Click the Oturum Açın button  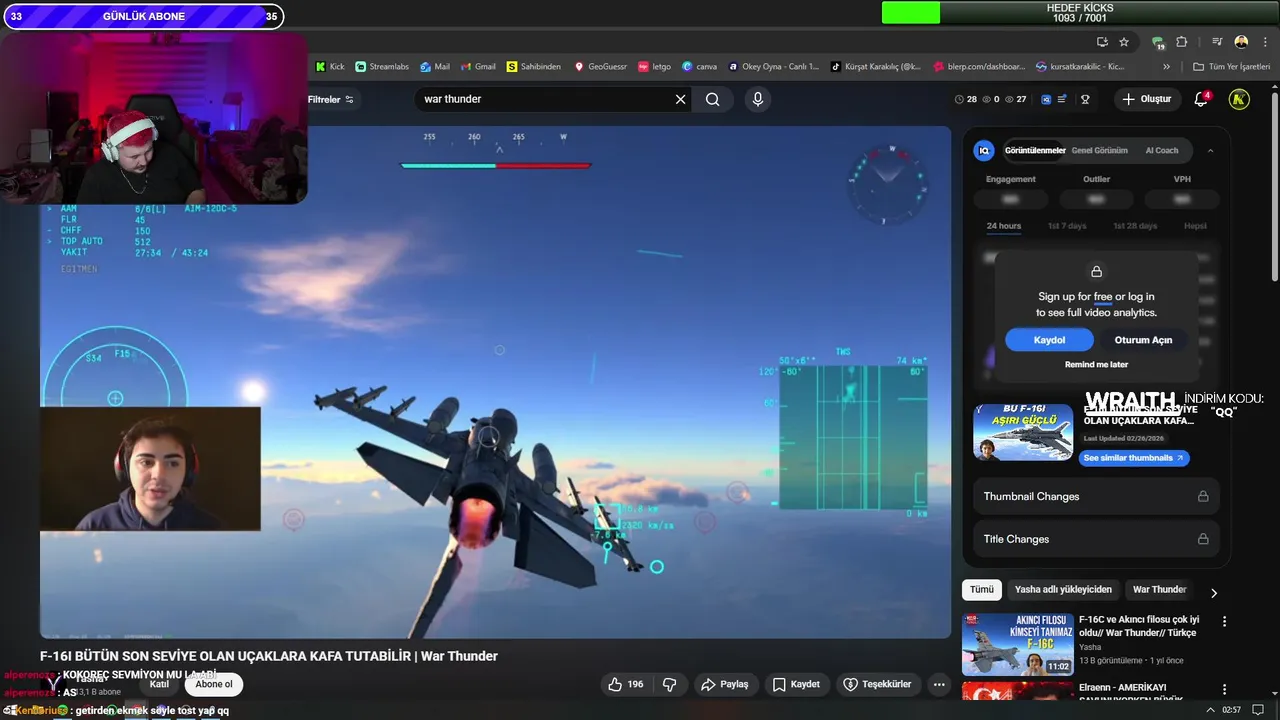(x=1143, y=340)
